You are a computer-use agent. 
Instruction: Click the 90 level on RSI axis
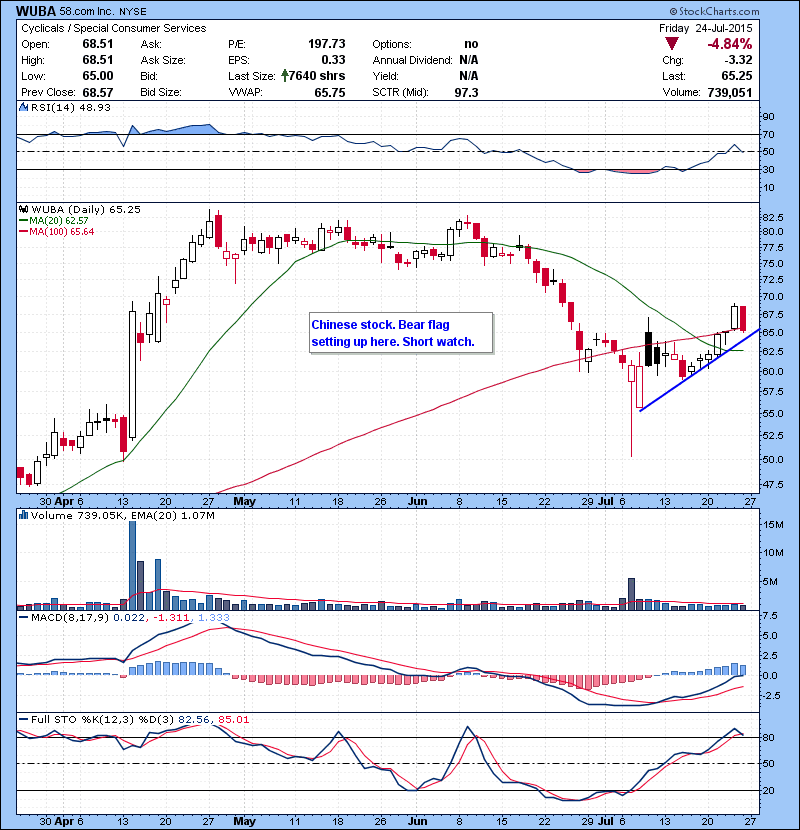(x=768, y=116)
